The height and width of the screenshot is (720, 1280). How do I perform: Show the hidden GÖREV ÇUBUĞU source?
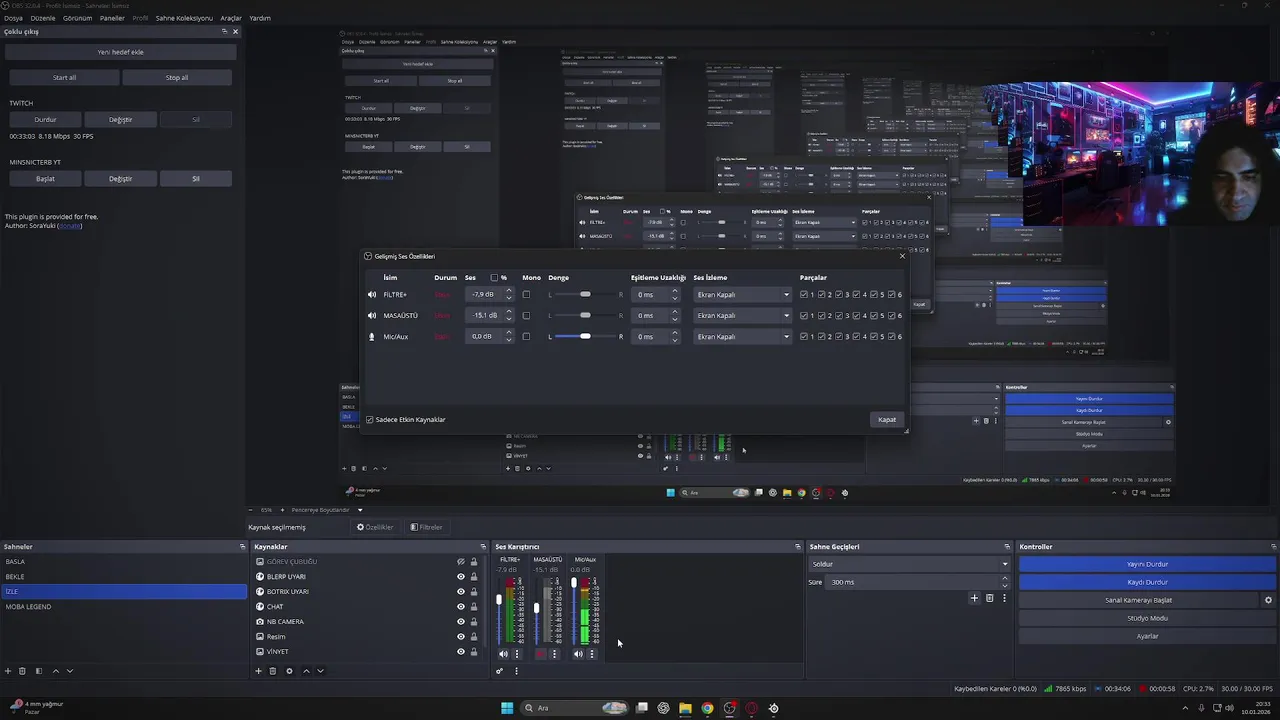click(x=461, y=562)
